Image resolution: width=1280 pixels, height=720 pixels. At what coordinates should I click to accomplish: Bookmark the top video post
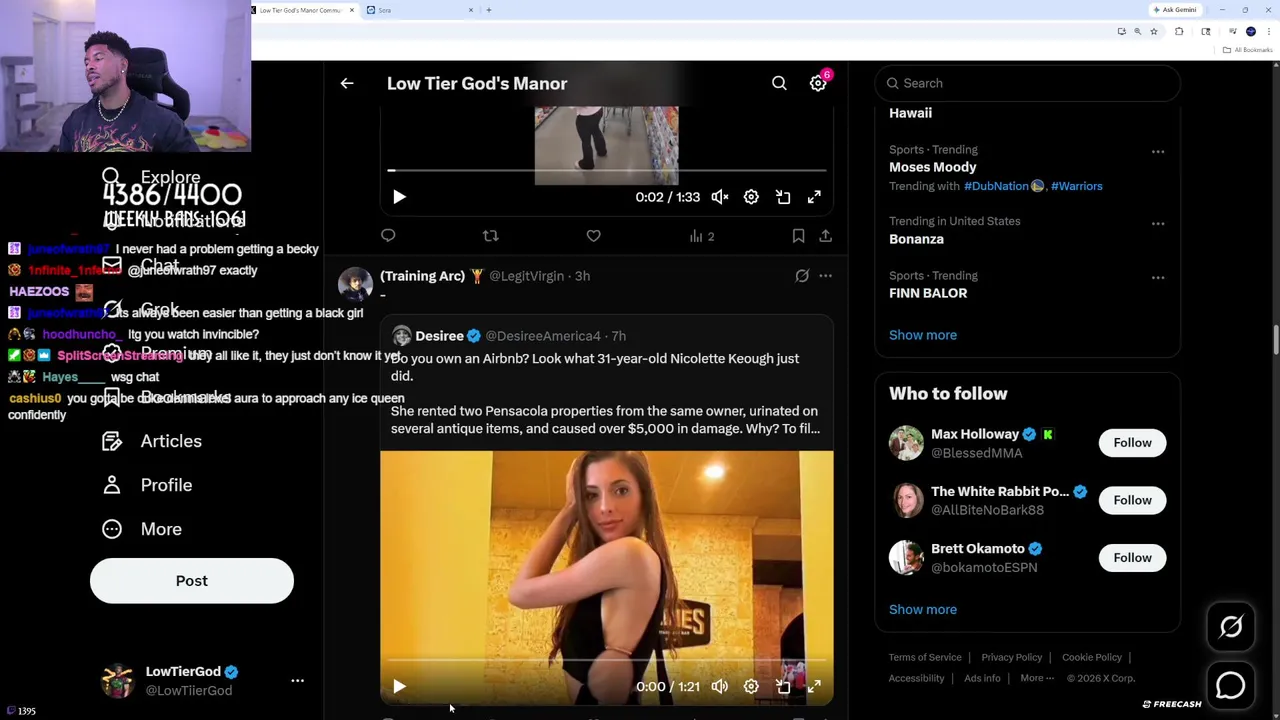click(798, 236)
